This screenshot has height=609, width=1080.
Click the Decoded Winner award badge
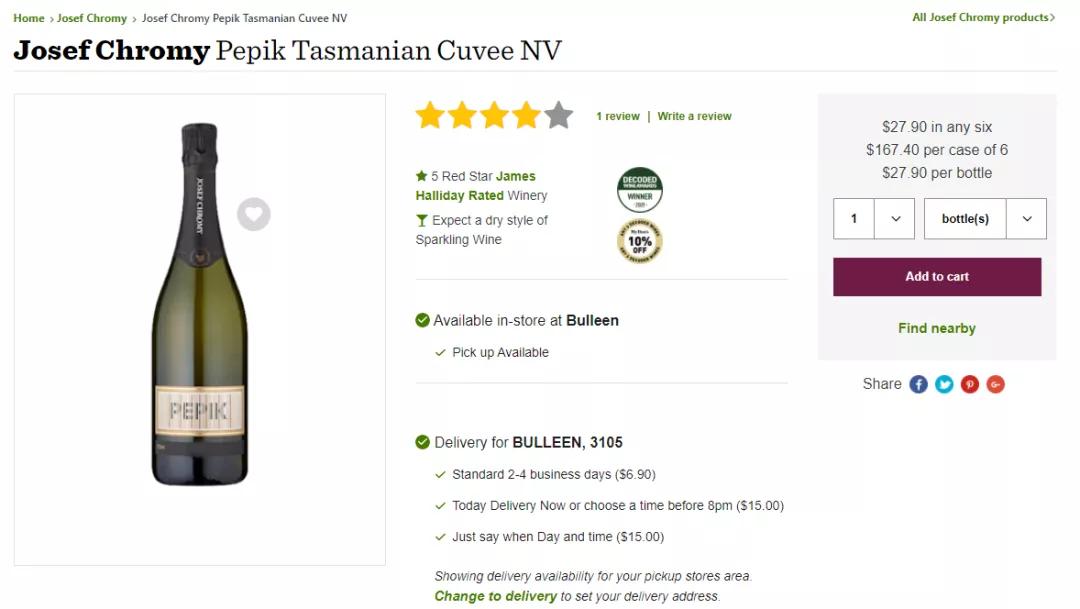click(639, 190)
